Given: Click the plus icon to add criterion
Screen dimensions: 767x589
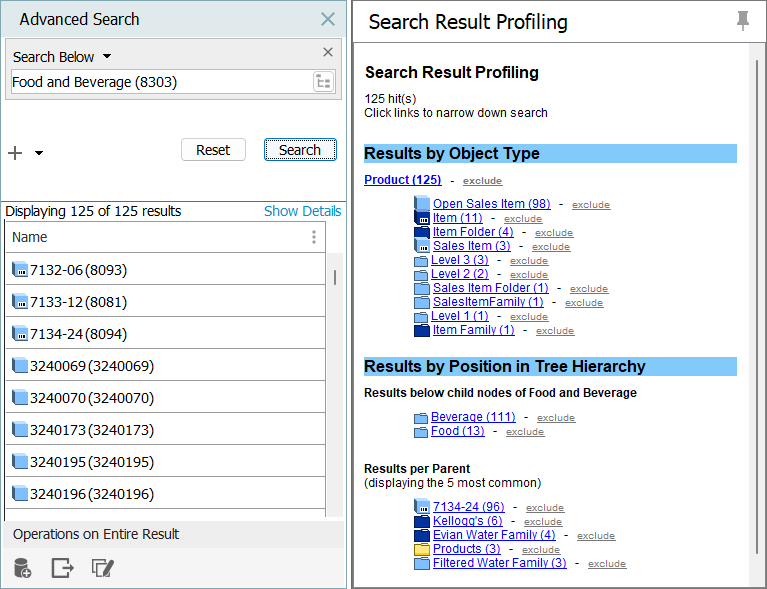Looking at the screenshot, I should (15, 153).
